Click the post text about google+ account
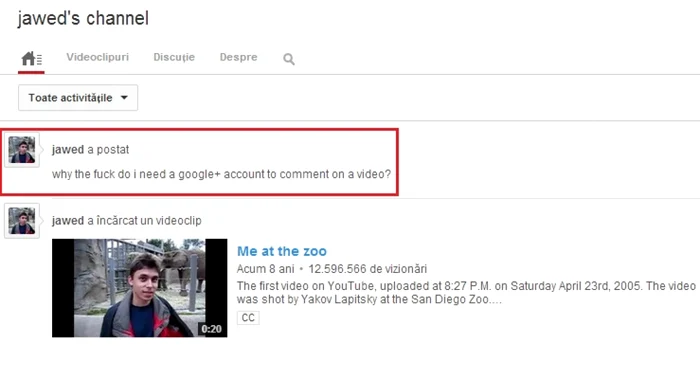Screen dimensions: 700x380 221,174
